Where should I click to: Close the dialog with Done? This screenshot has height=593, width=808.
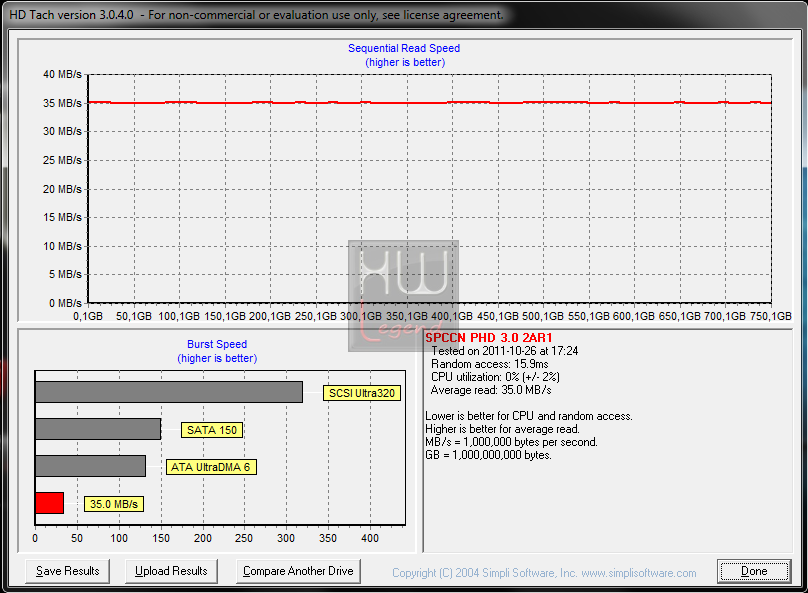point(754,571)
